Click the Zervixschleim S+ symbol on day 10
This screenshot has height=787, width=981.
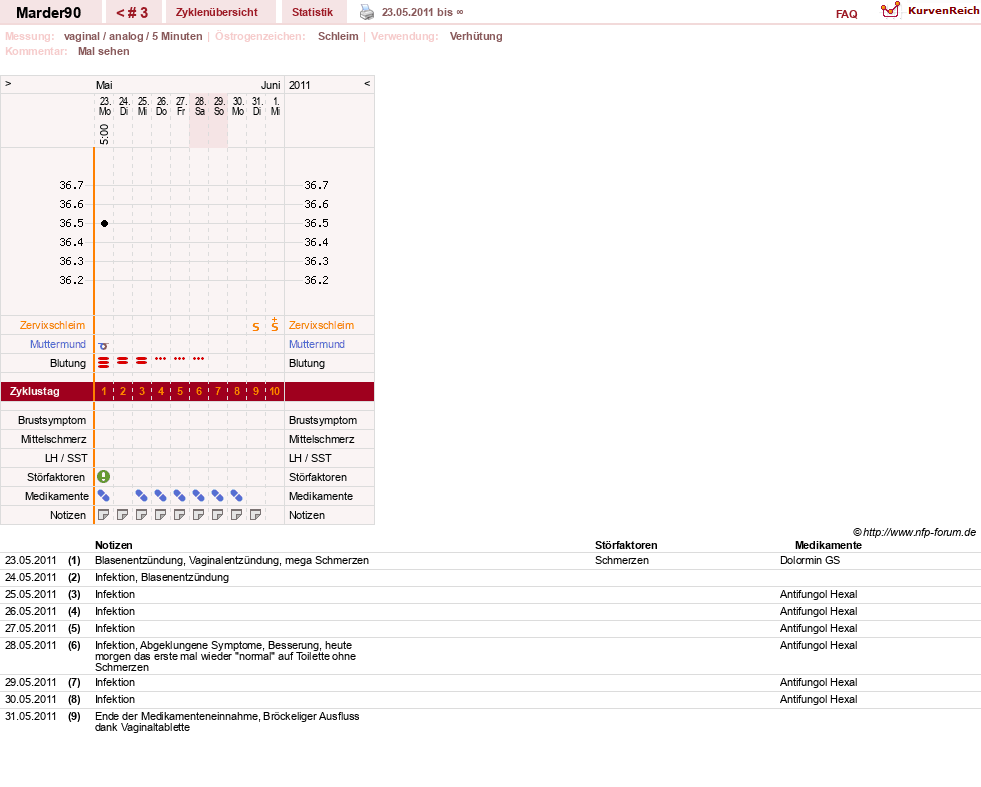pos(275,324)
